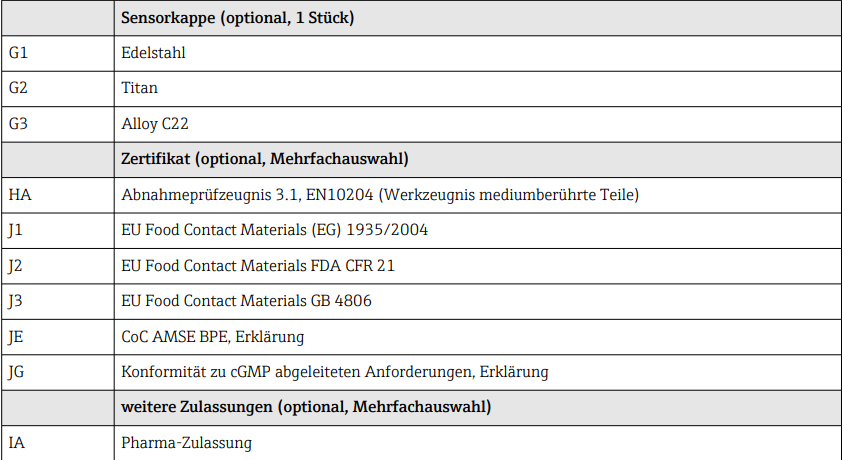This screenshot has height=460, width=842.
Task: Select the HA code cell
Action: [20, 194]
